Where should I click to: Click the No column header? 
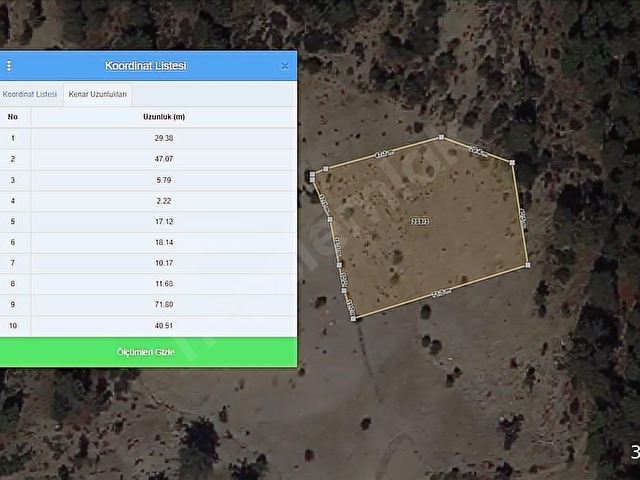[13, 117]
